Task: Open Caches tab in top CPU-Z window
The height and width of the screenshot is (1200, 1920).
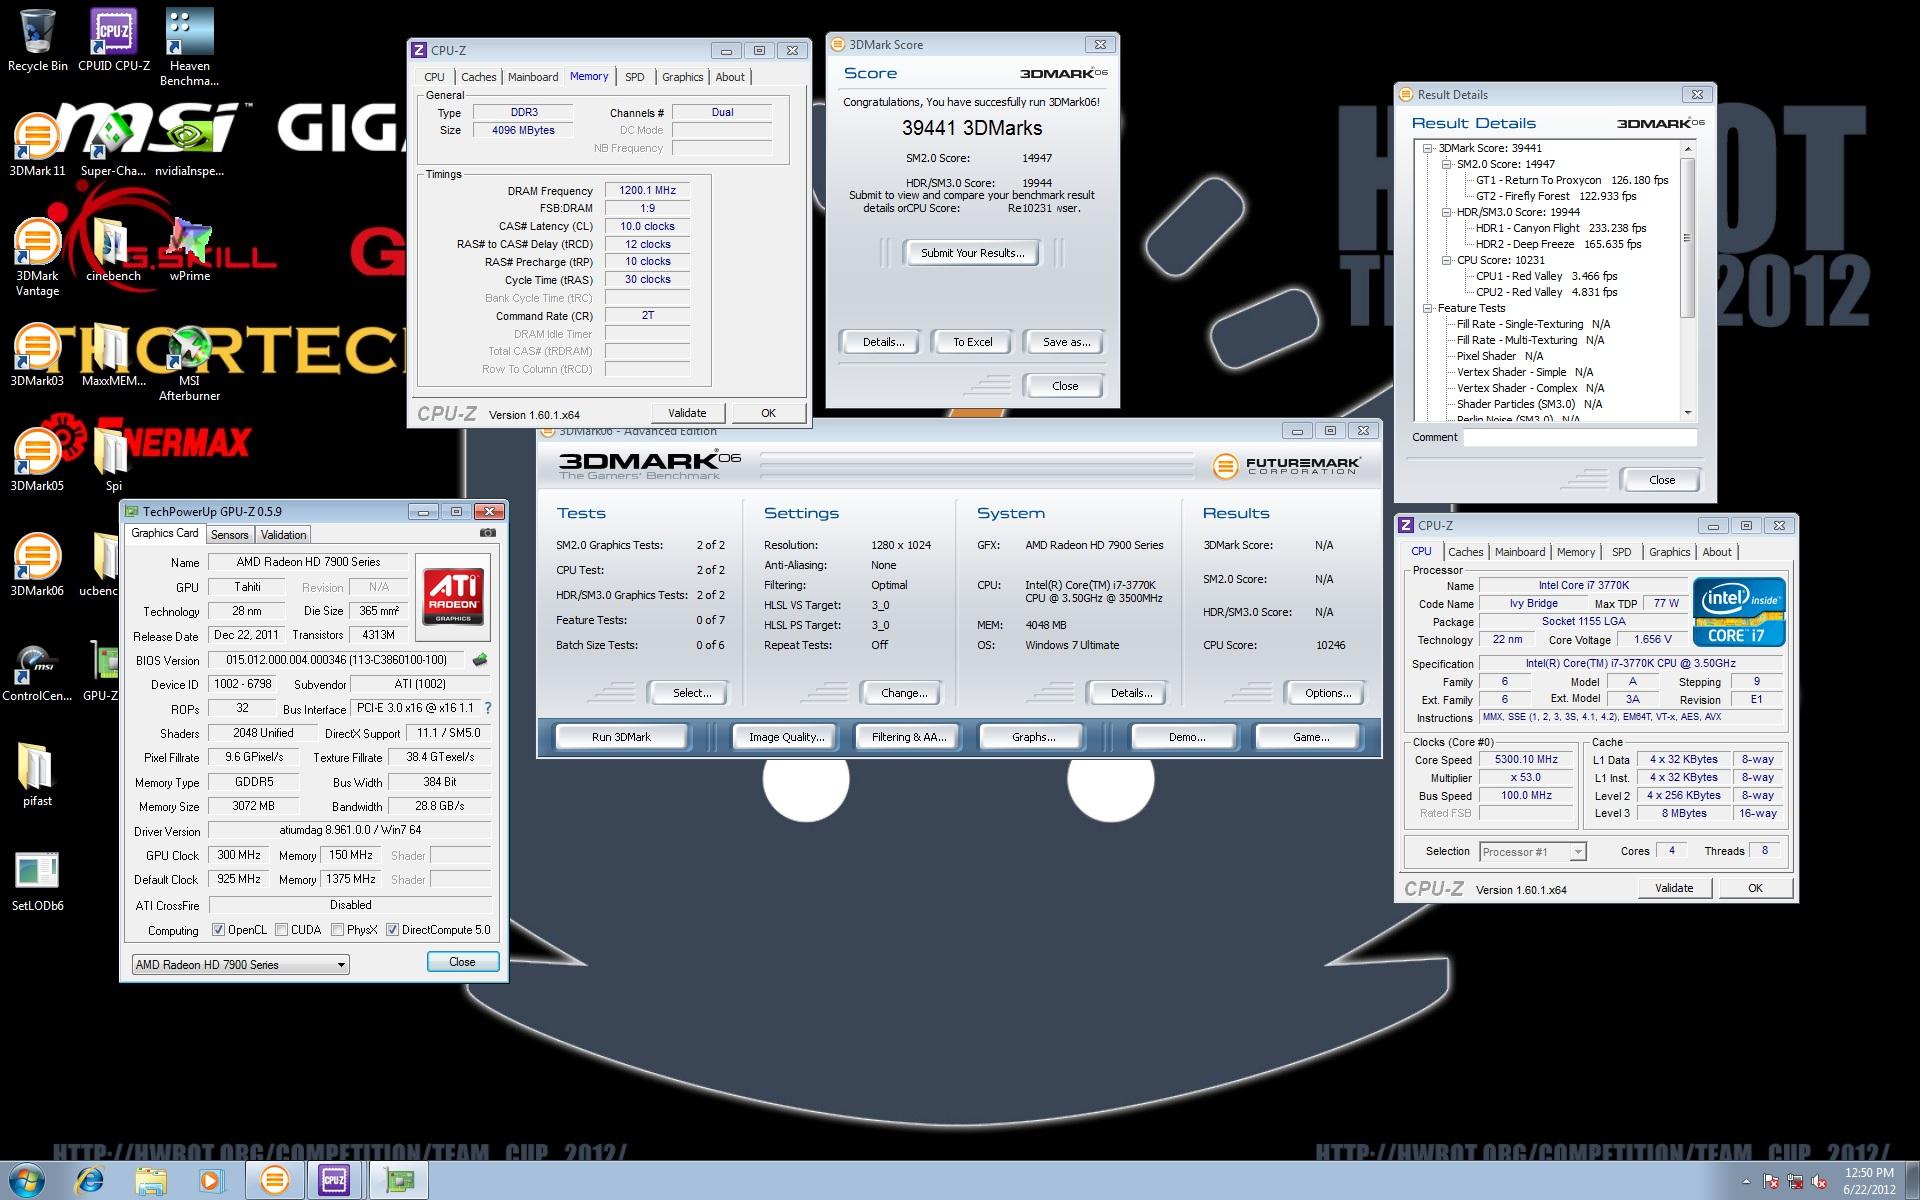Action: (x=478, y=77)
